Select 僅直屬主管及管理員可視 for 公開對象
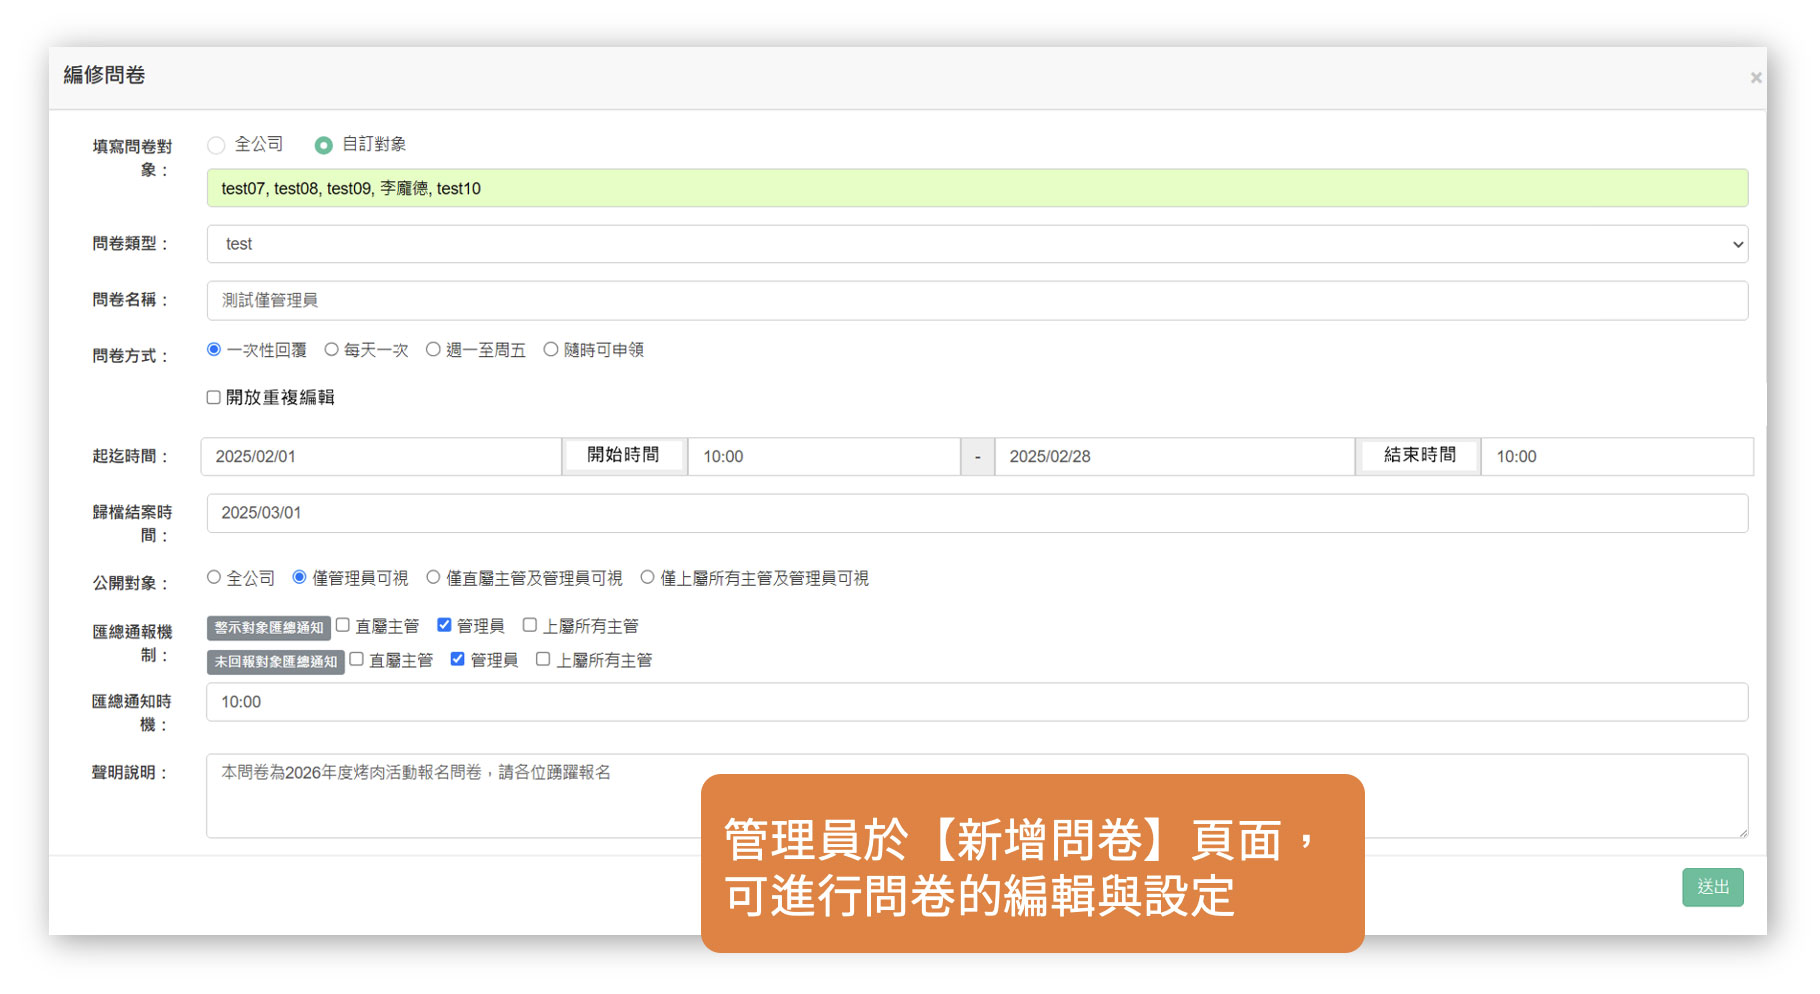The height and width of the screenshot is (994, 1820). [x=433, y=577]
